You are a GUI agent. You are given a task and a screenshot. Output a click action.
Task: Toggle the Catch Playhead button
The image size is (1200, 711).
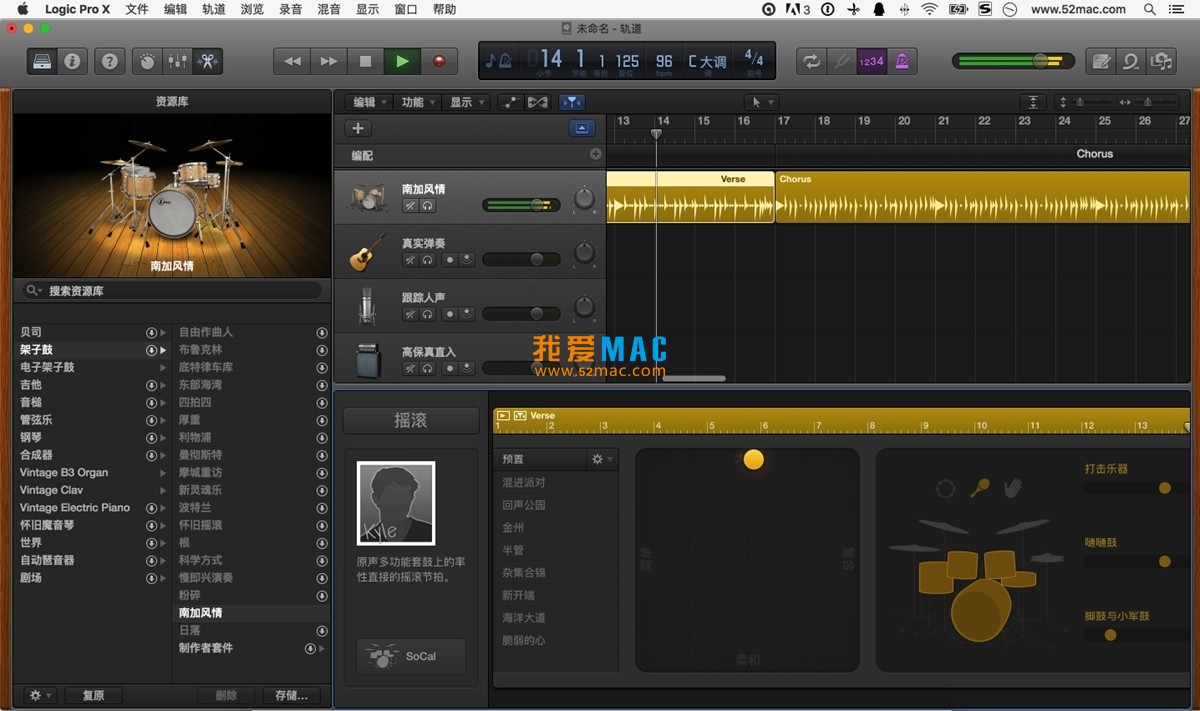pyautogui.click(x=572, y=102)
